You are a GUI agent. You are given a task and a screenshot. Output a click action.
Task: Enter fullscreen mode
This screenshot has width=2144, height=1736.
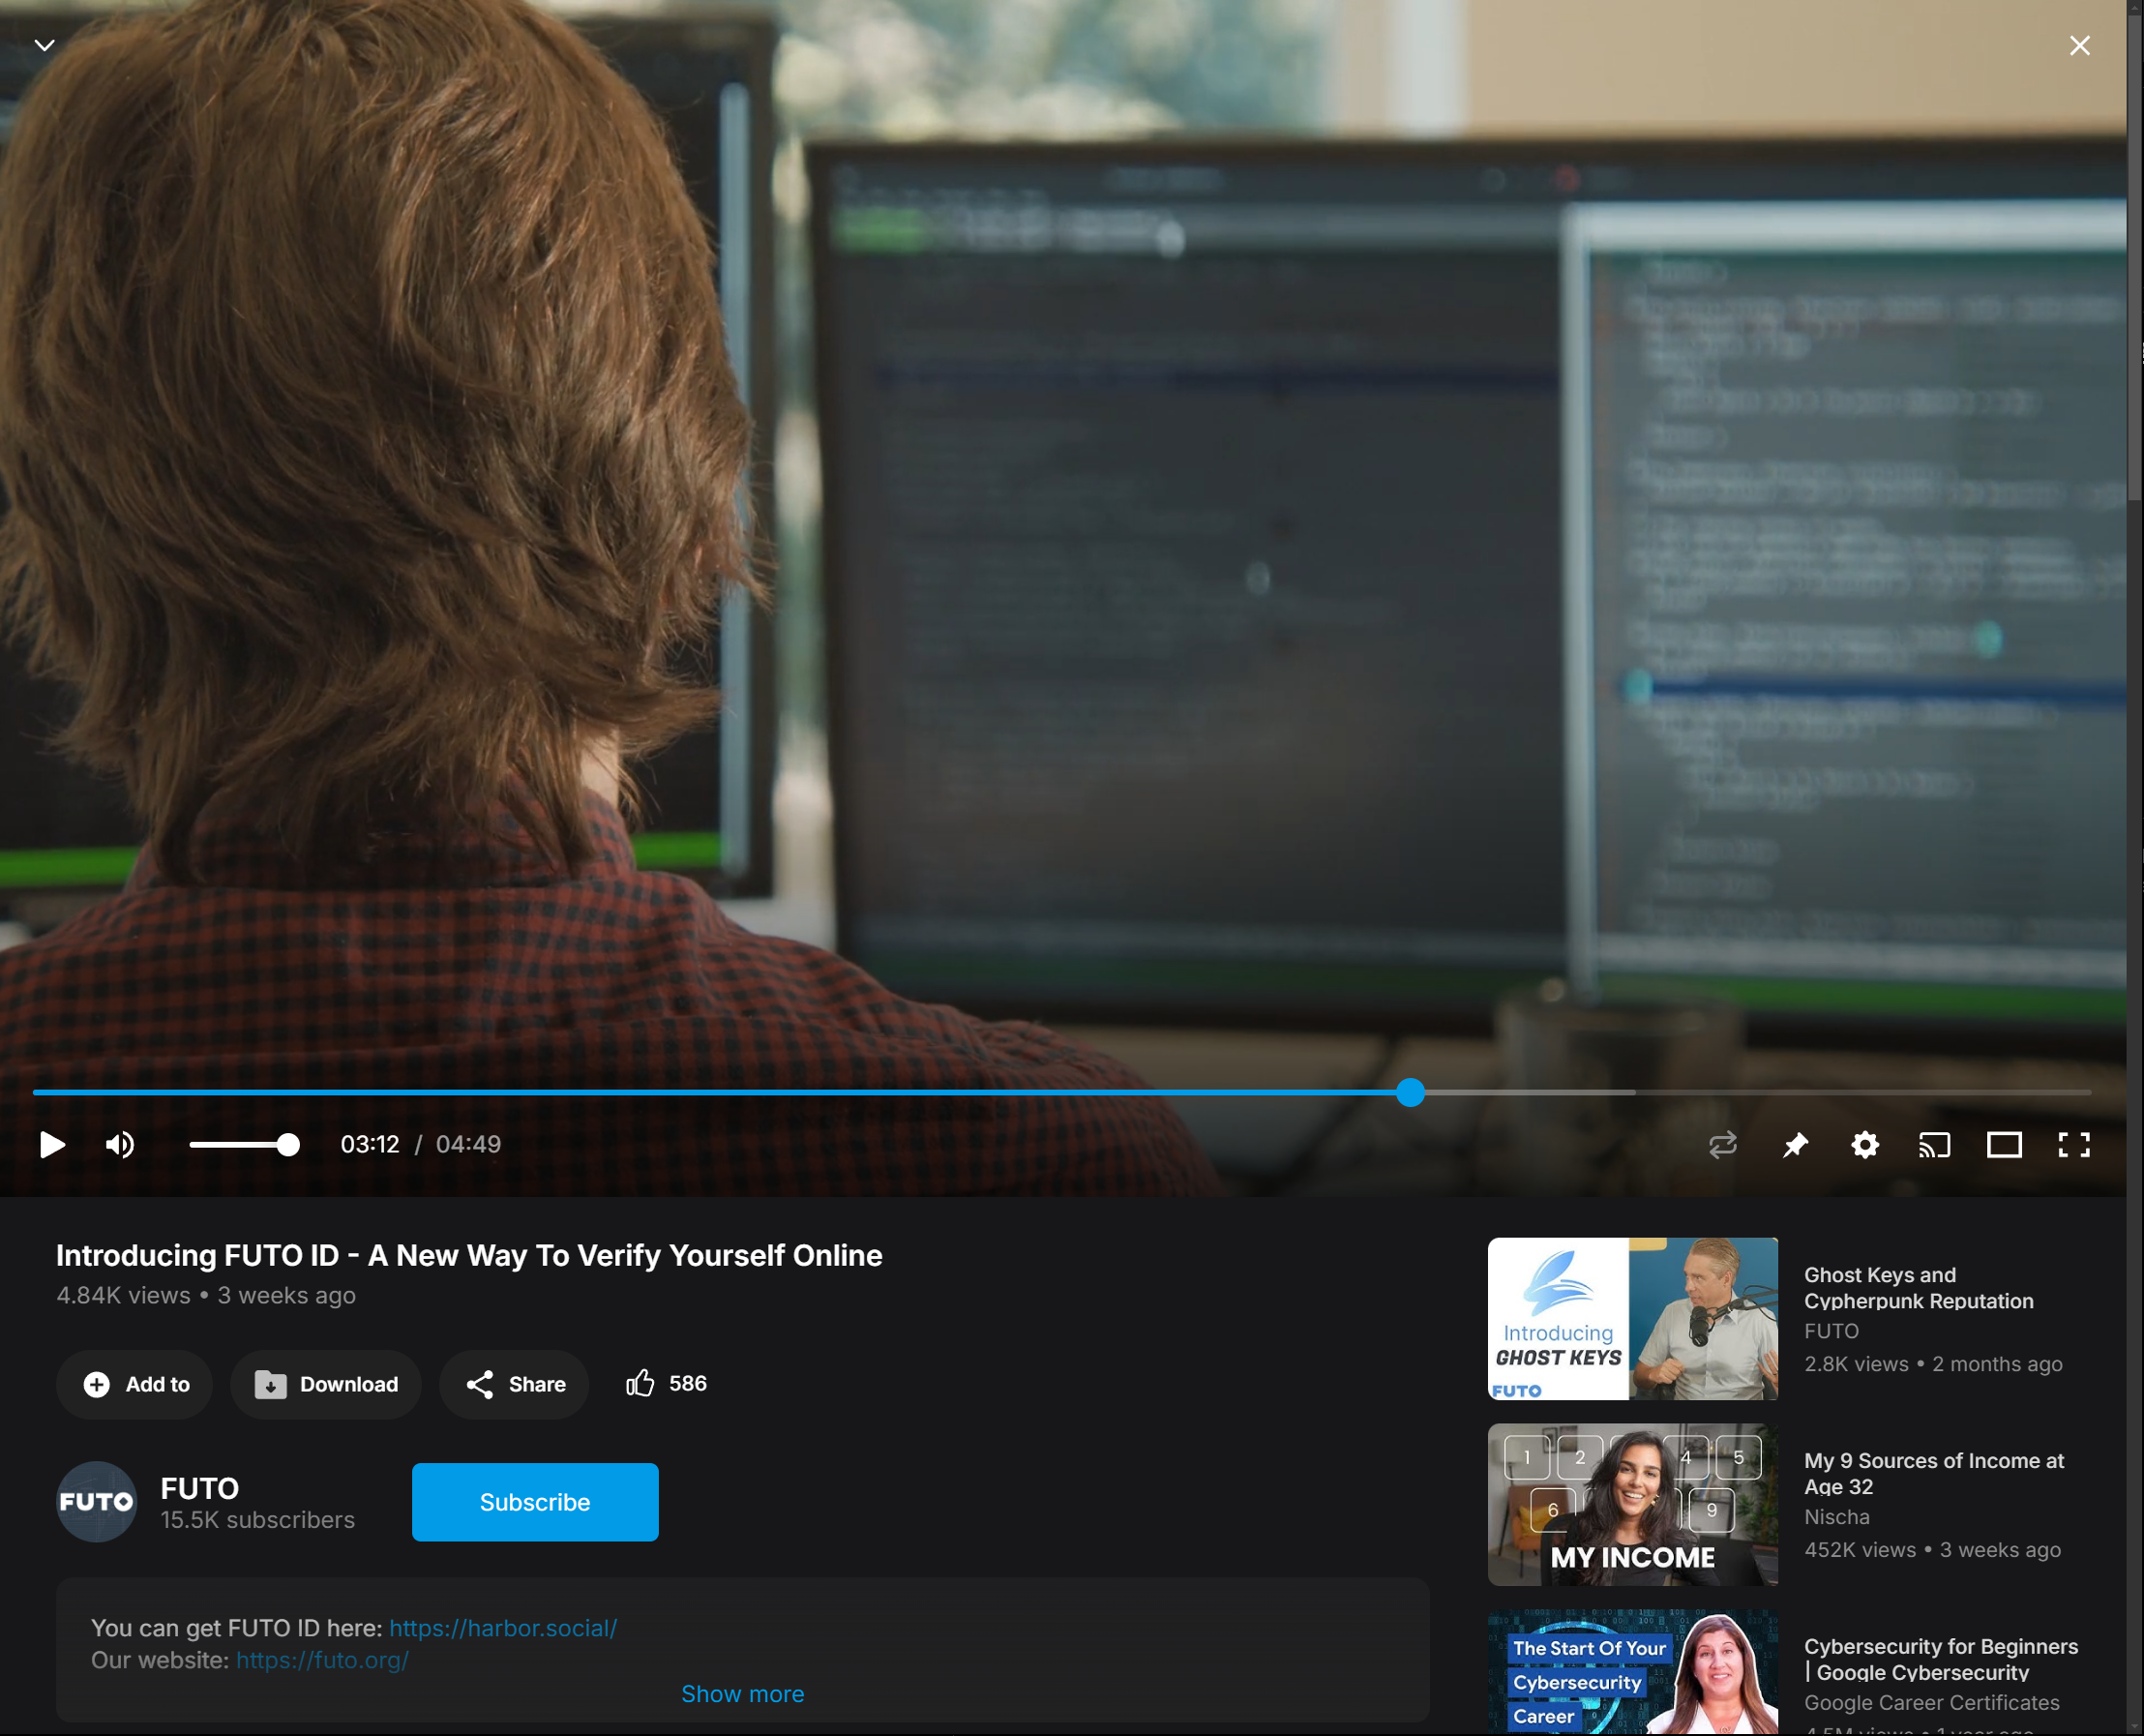(x=2074, y=1145)
